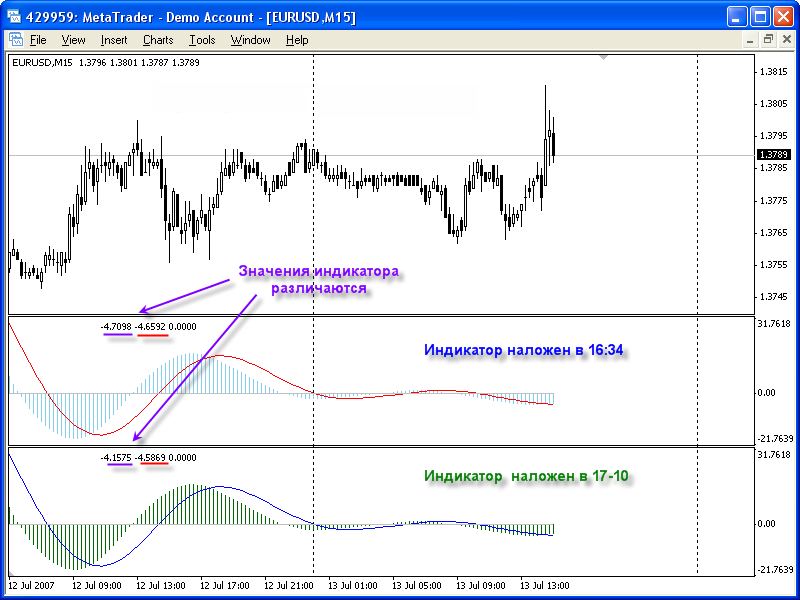Image resolution: width=800 pixels, height=600 pixels.
Task: Open the Tools menu
Action: coord(202,40)
